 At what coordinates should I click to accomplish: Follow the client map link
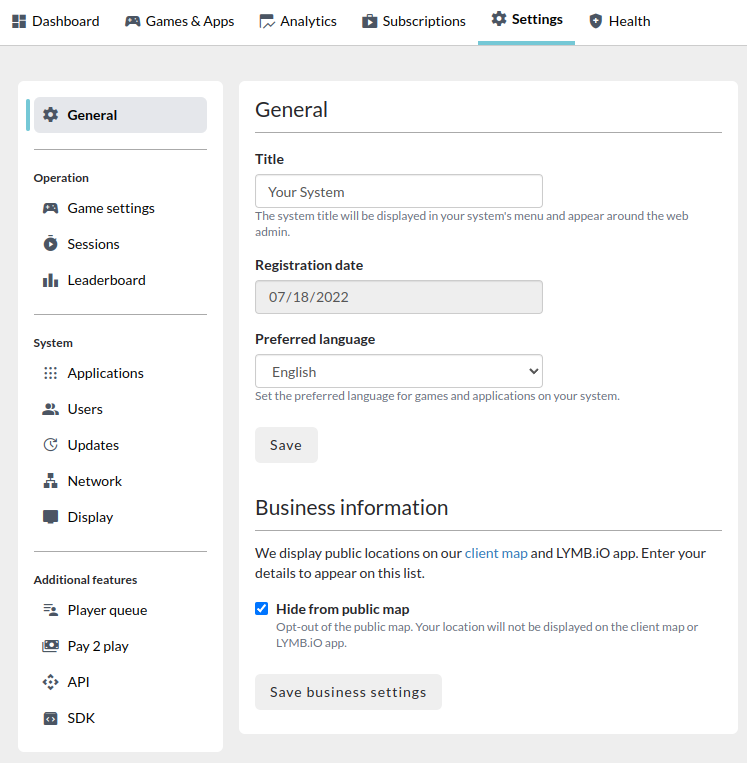click(x=496, y=553)
